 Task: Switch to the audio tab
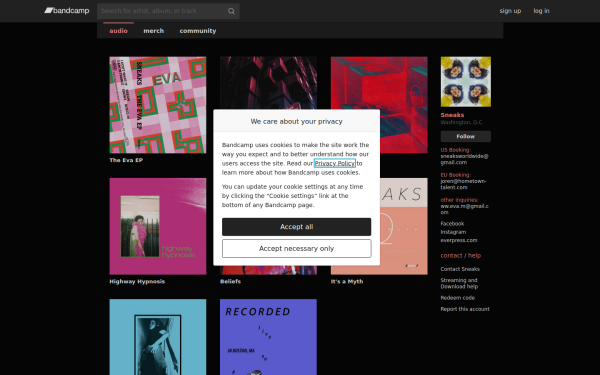(118, 31)
